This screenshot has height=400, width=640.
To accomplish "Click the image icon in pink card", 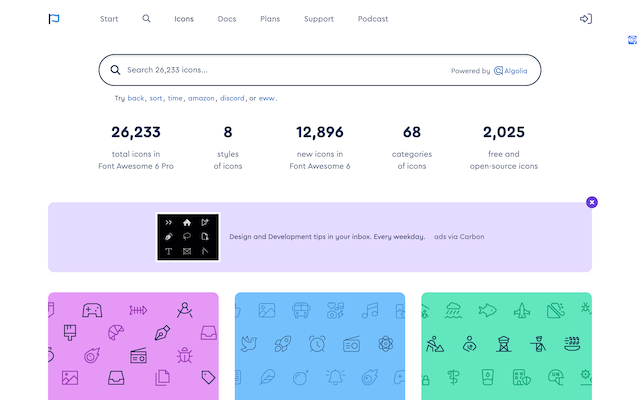I will coord(70,378).
